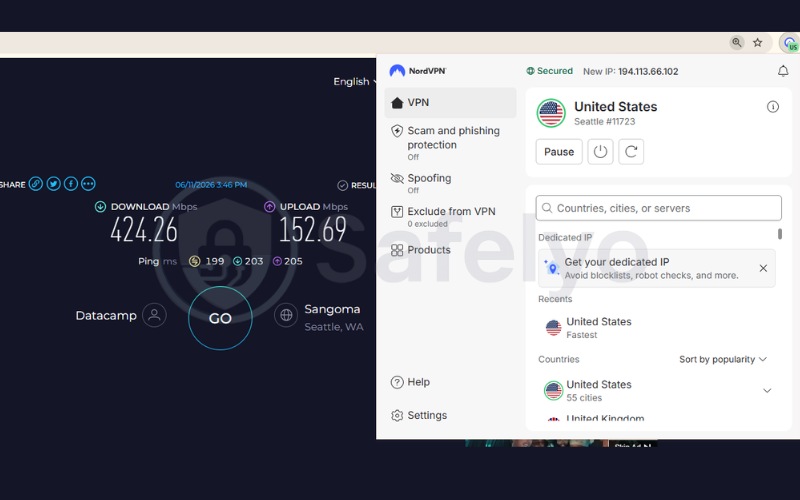Screen dimensions: 800x500
Task: Open Scam and phishing protection settings
Action: (x=451, y=143)
